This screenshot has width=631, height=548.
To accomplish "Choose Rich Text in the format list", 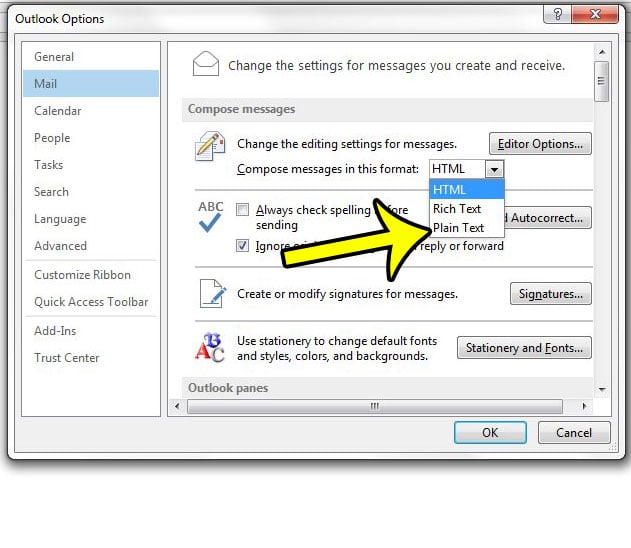I will [x=467, y=209].
